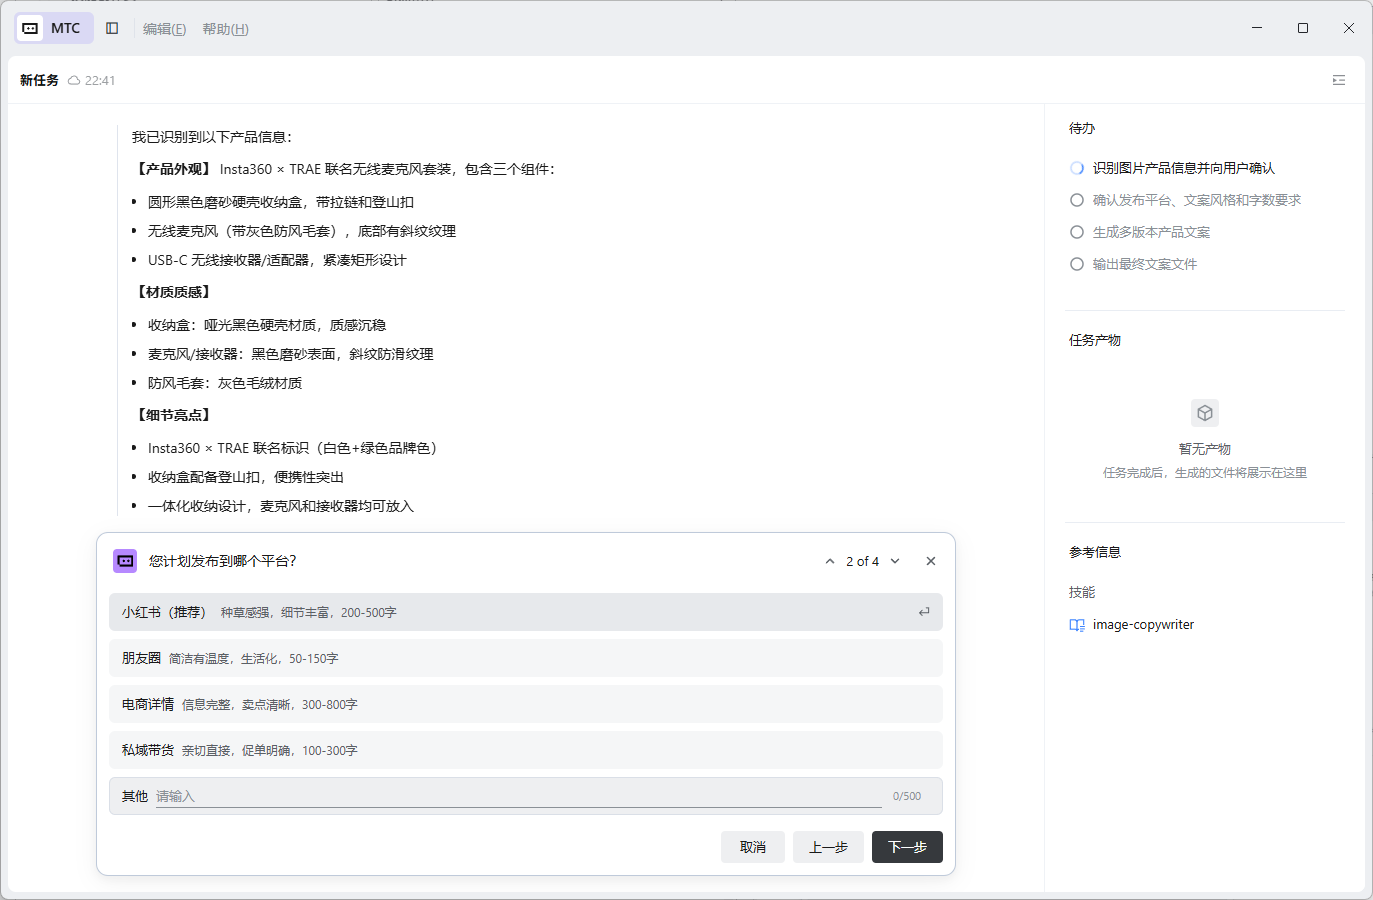Click the cloud sync icon beside 22:41
This screenshot has width=1373, height=900.
coord(74,80)
